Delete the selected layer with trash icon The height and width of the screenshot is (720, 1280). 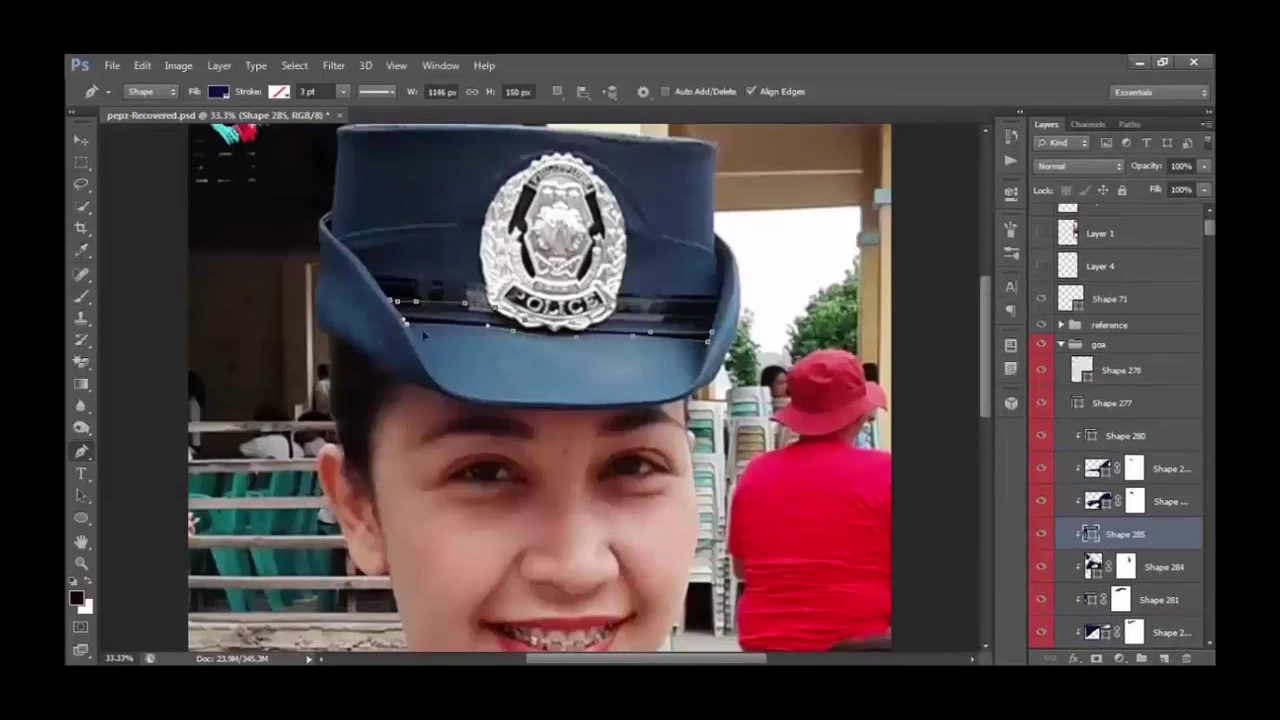tap(1187, 658)
